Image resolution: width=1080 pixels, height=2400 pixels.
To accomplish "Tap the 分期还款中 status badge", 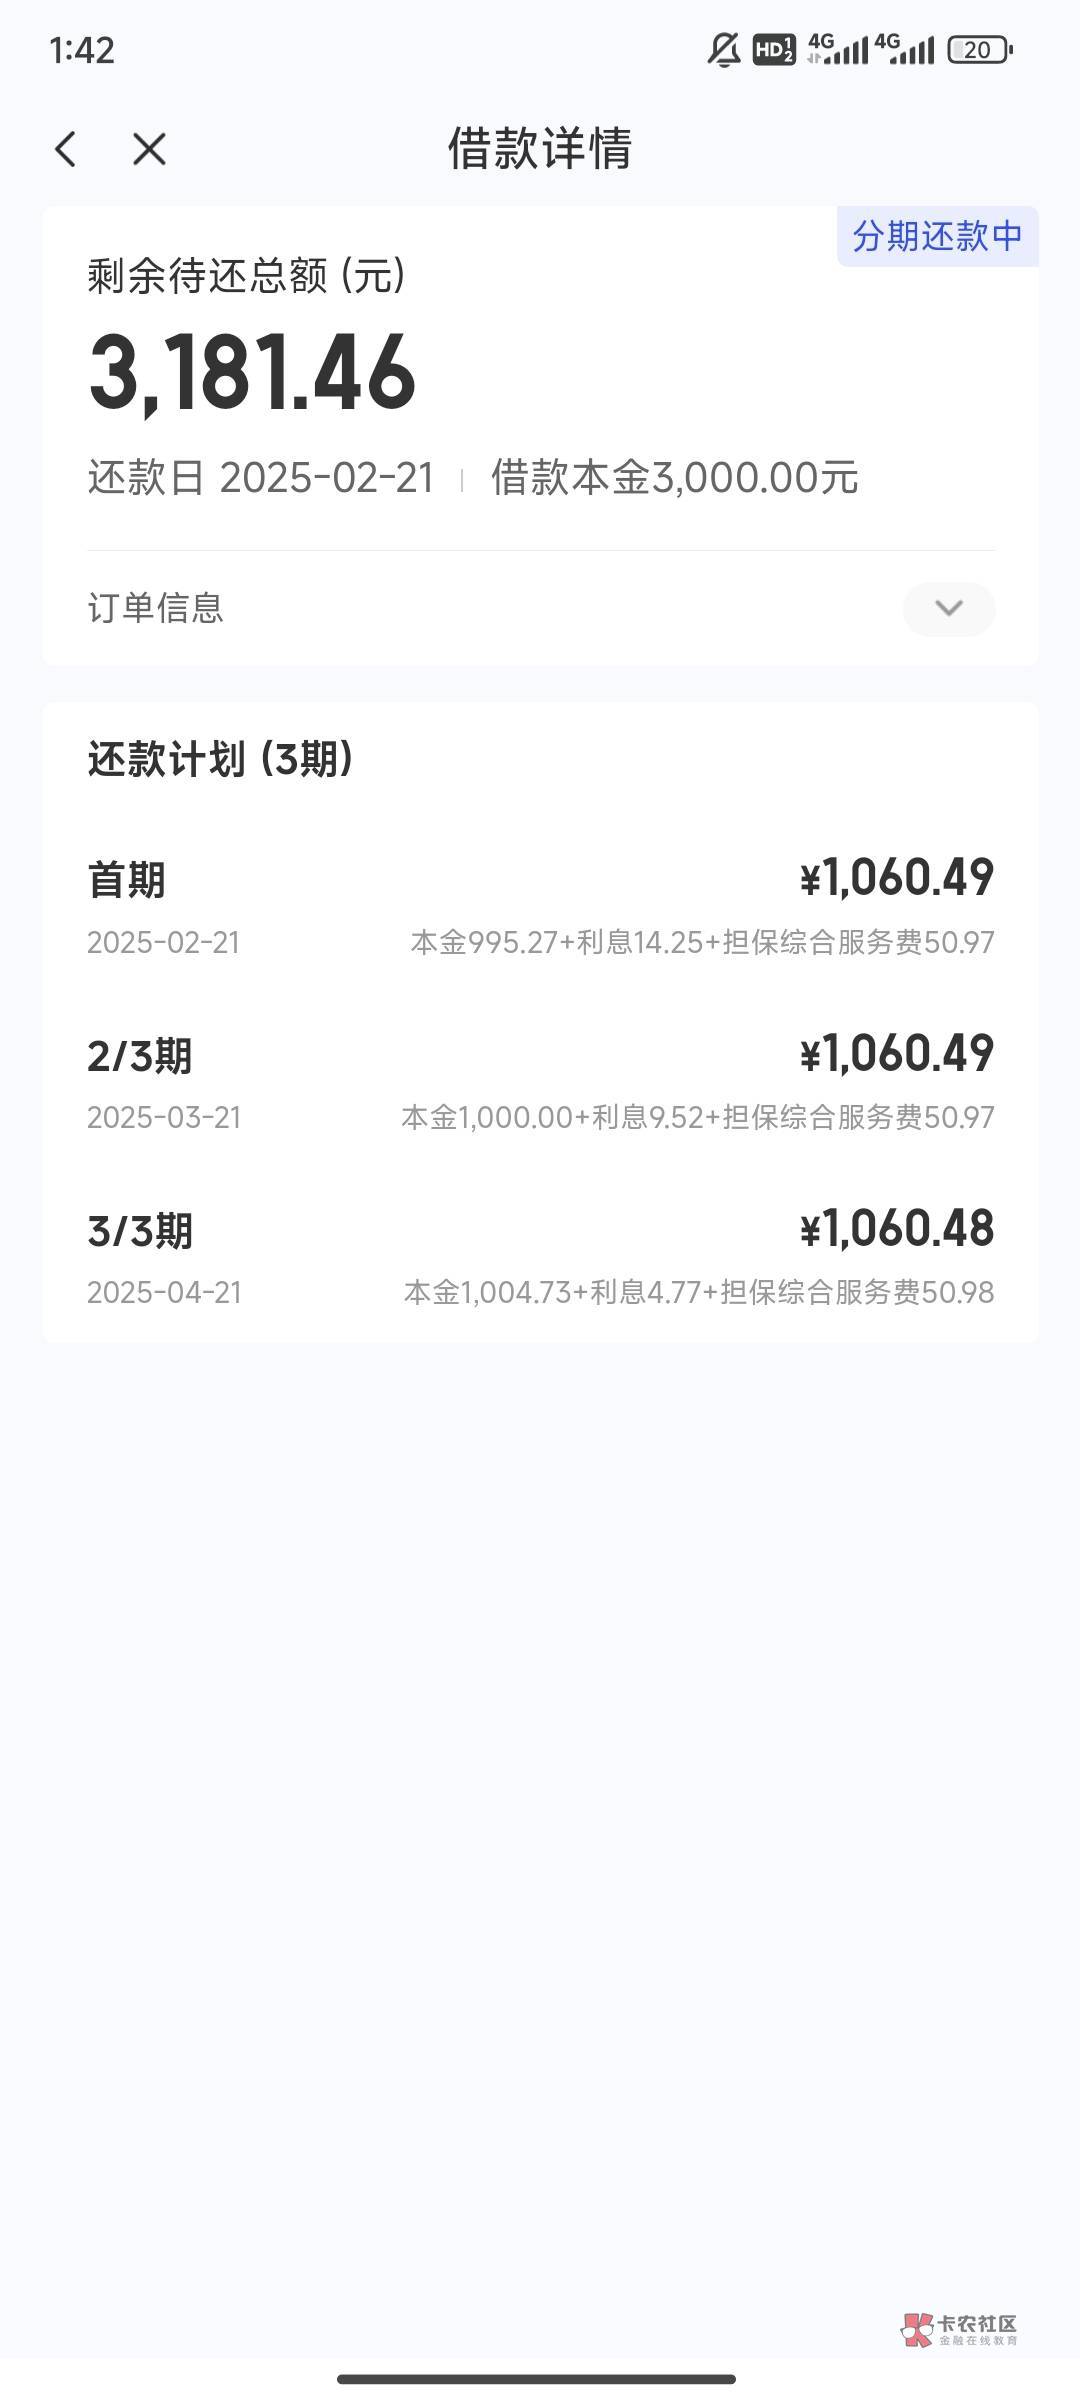I will coord(937,237).
